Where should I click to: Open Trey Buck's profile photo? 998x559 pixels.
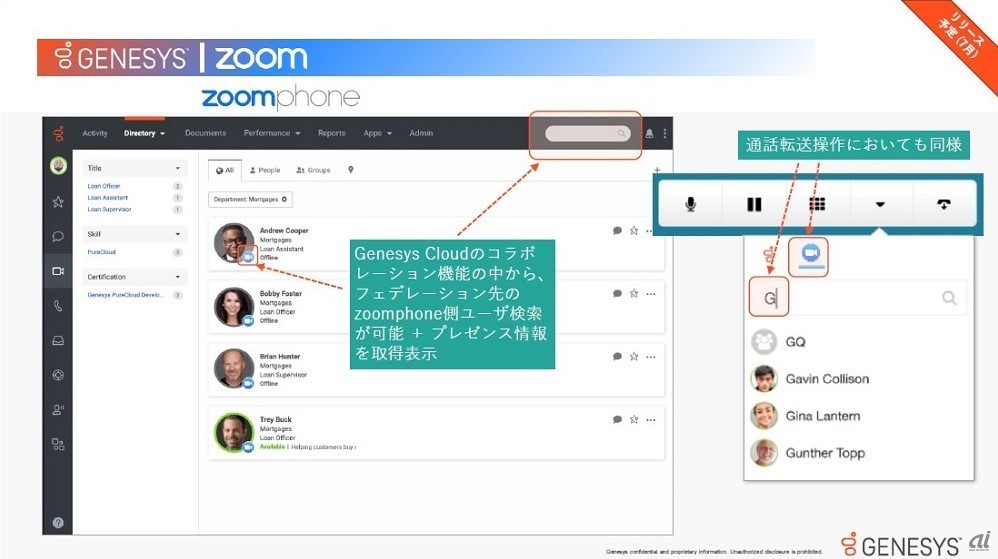tap(233, 432)
